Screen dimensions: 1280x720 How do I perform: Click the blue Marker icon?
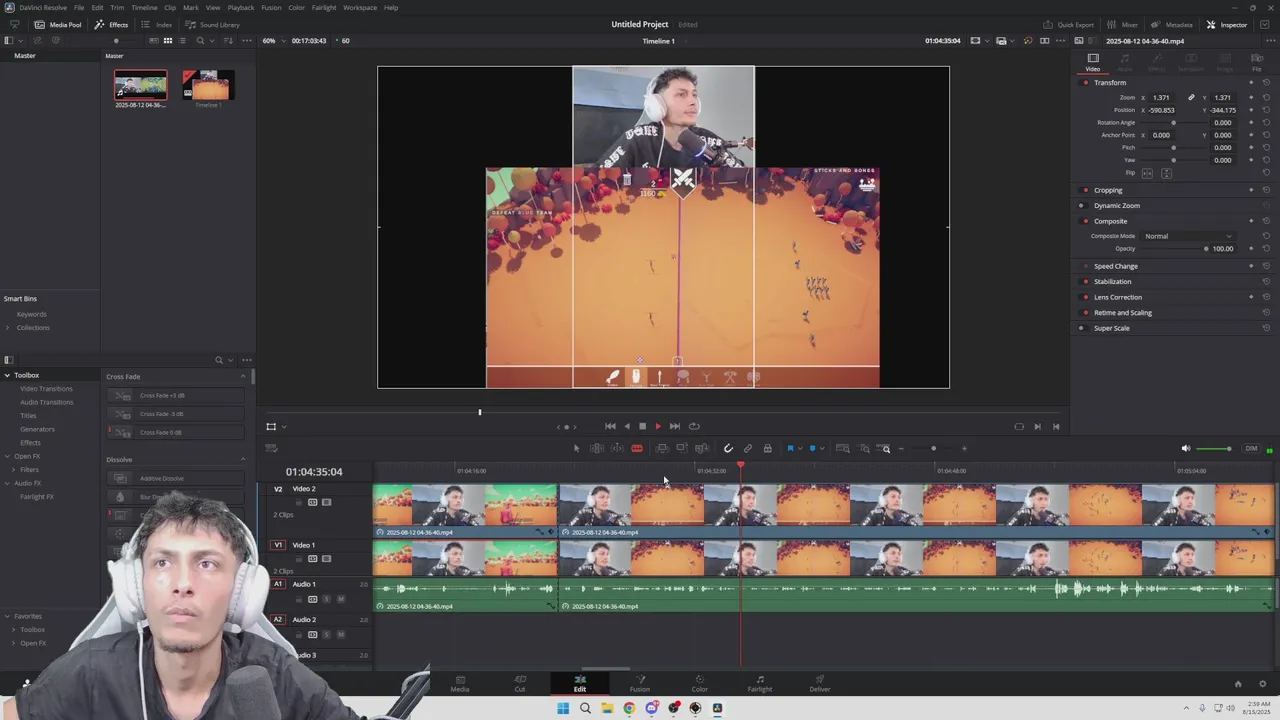point(812,448)
